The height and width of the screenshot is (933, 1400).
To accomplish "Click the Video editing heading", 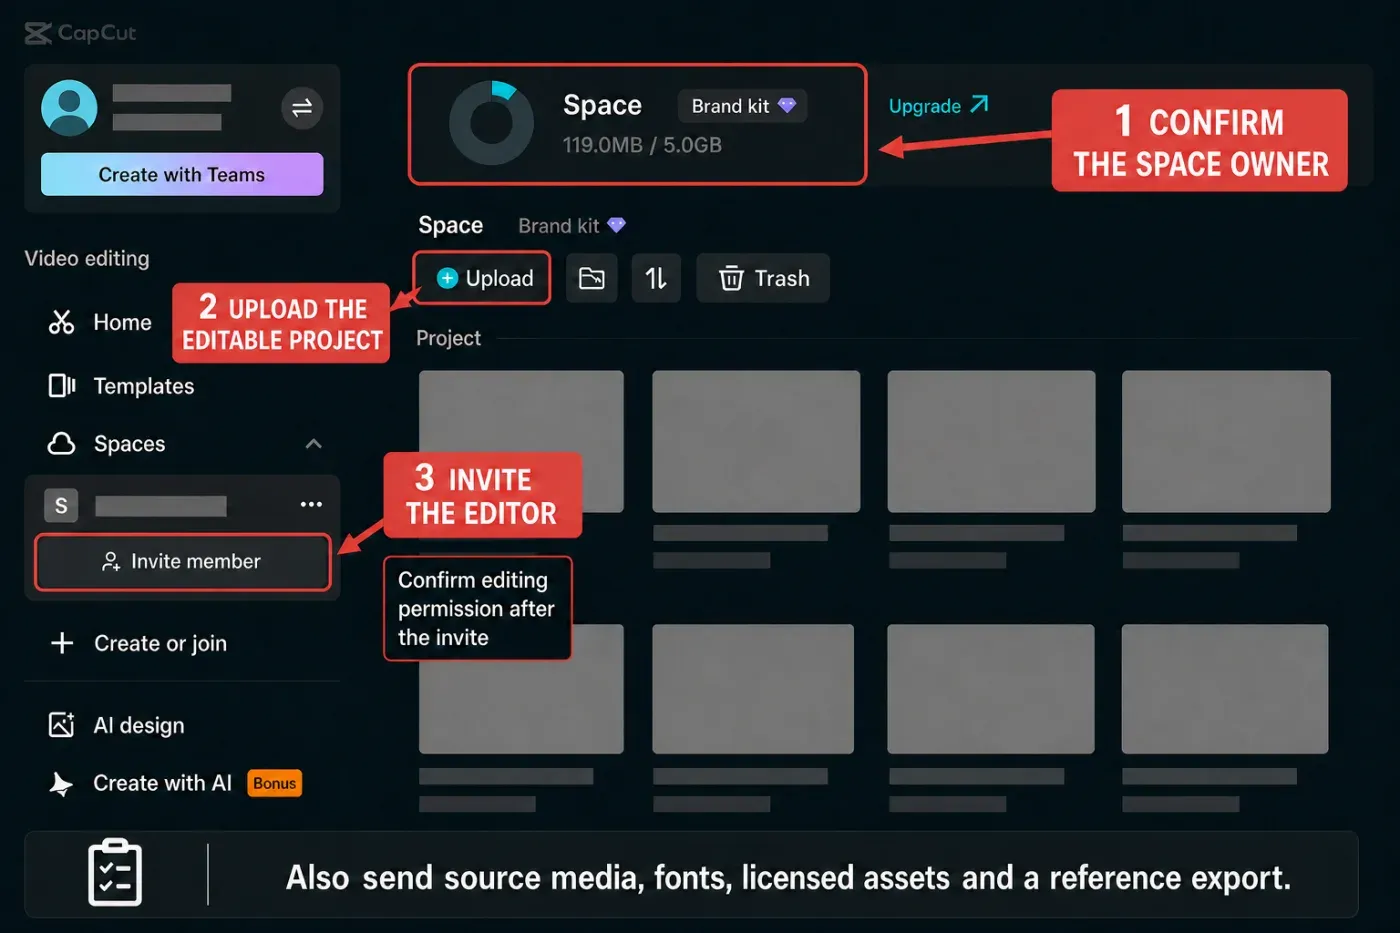I will [87, 258].
